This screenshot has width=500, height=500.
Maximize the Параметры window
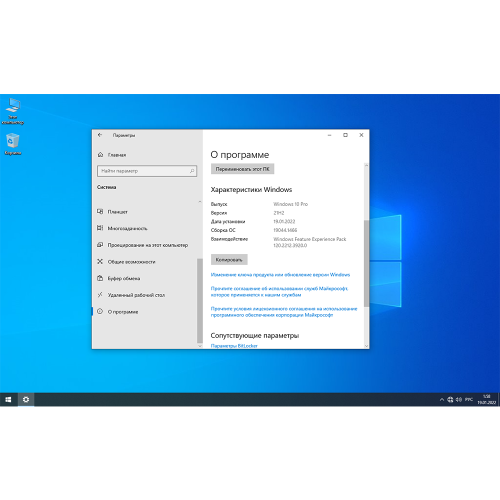pyautogui.click(x=345, y=135)
